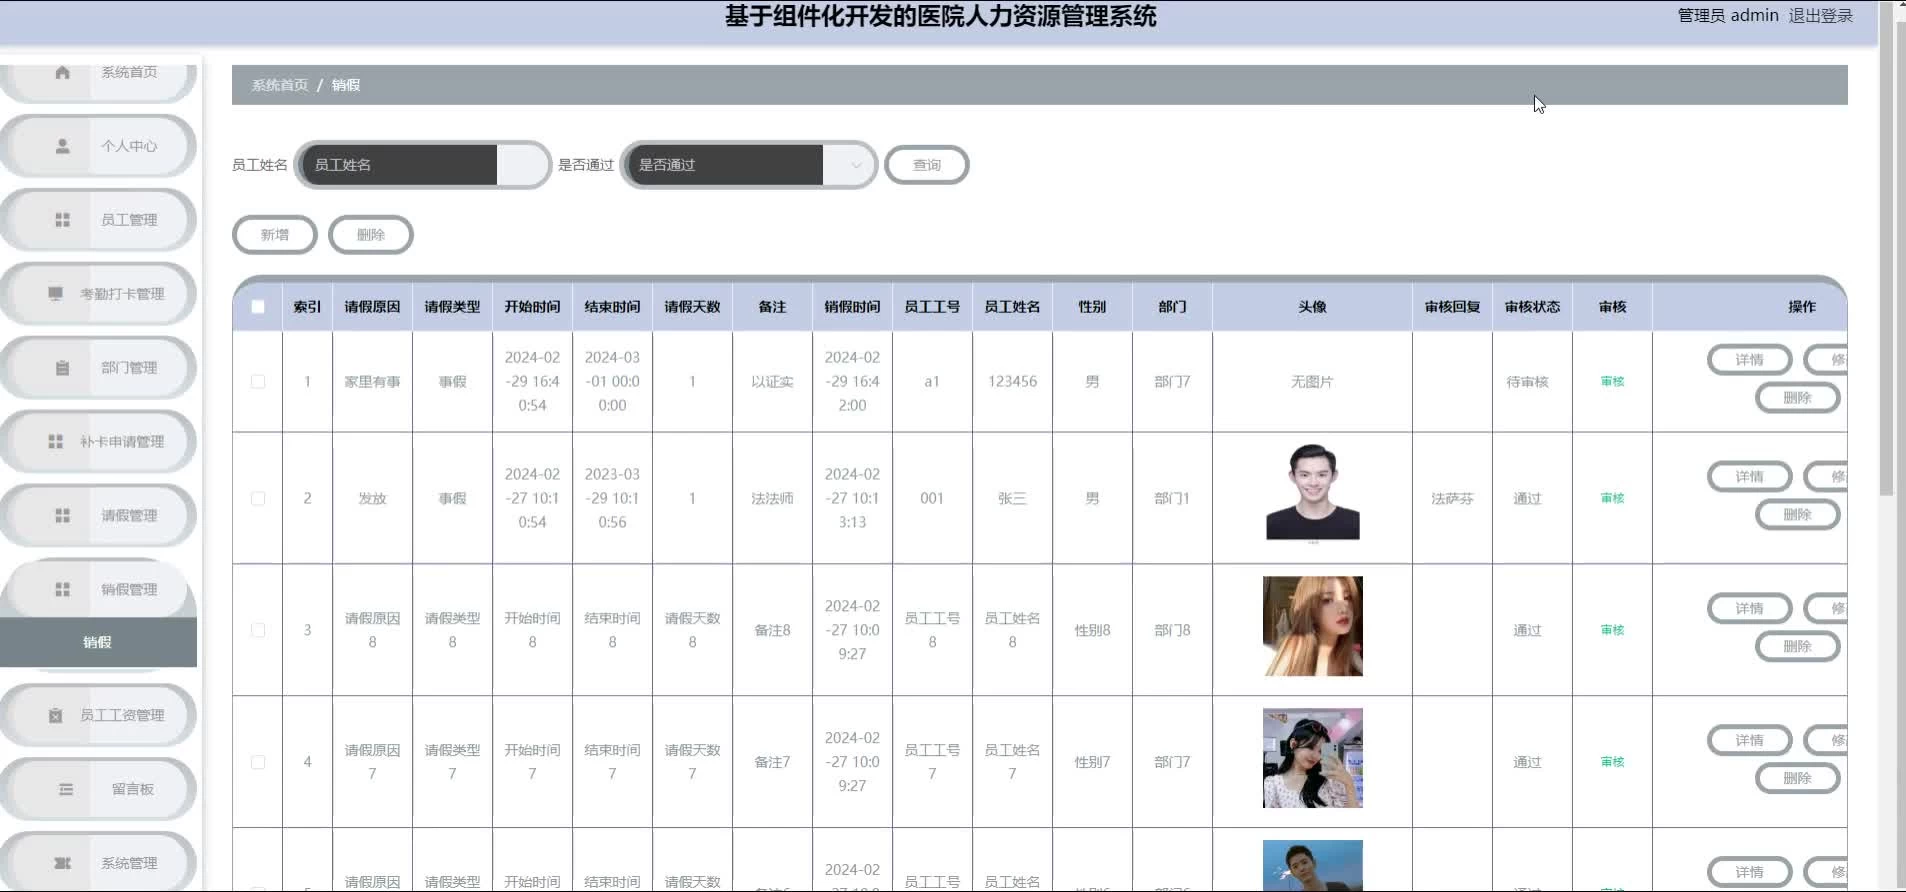Click the 查询 search button
The height and width of the screenshot is (892, 1906).
(927, 165)
